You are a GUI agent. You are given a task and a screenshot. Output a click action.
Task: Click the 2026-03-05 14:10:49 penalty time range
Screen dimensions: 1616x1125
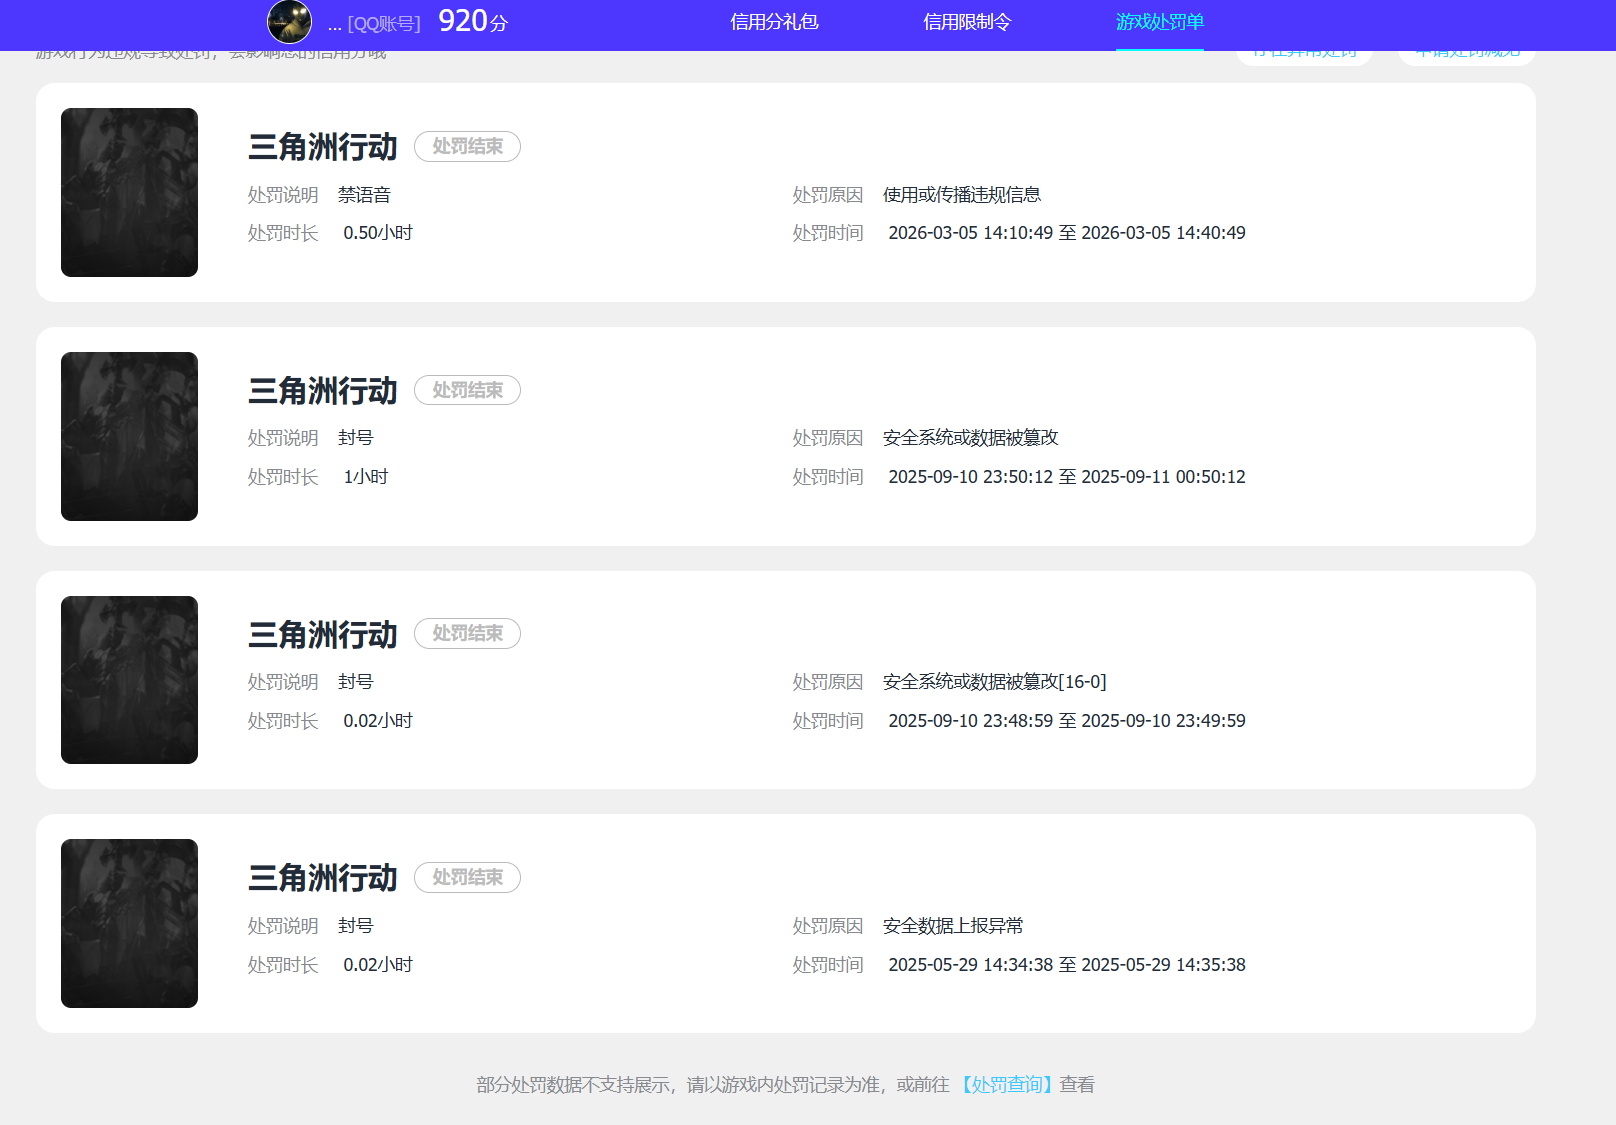[x=1067, y=233]
